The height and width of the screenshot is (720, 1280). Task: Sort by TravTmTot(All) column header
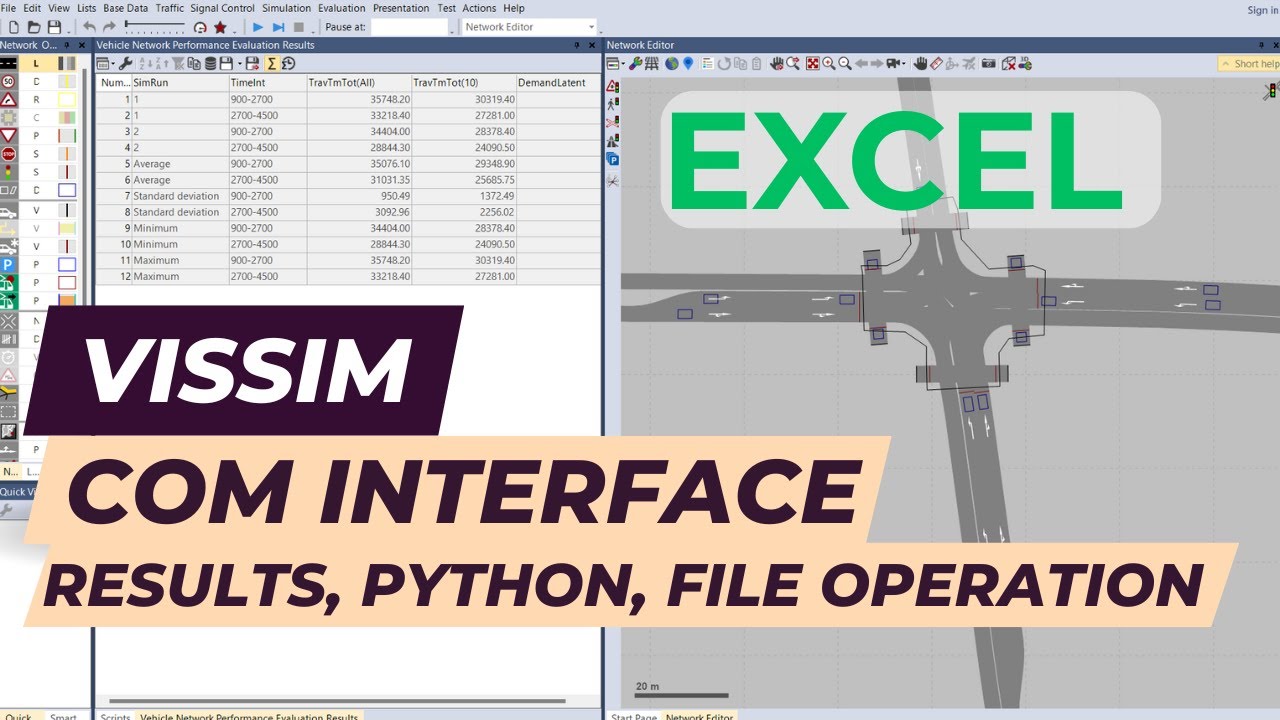coord(360,83)
